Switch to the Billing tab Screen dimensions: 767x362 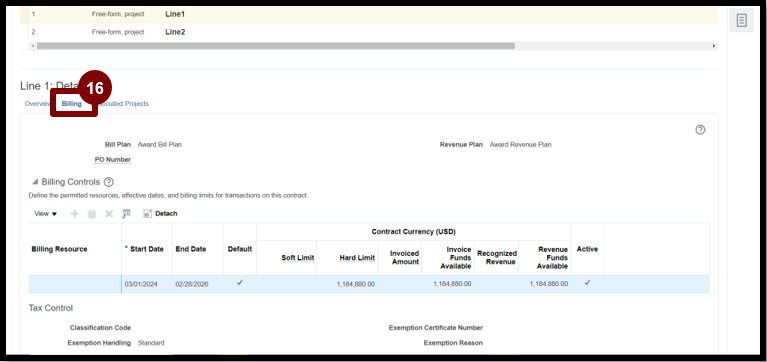tap(72, 104)
